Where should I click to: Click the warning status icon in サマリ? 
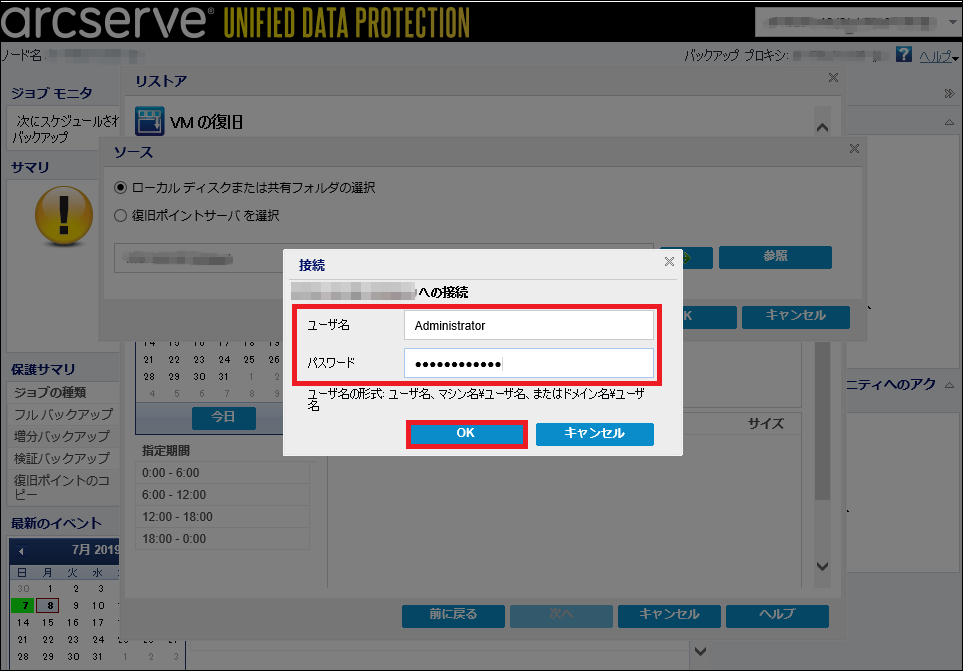click(64, 215)
